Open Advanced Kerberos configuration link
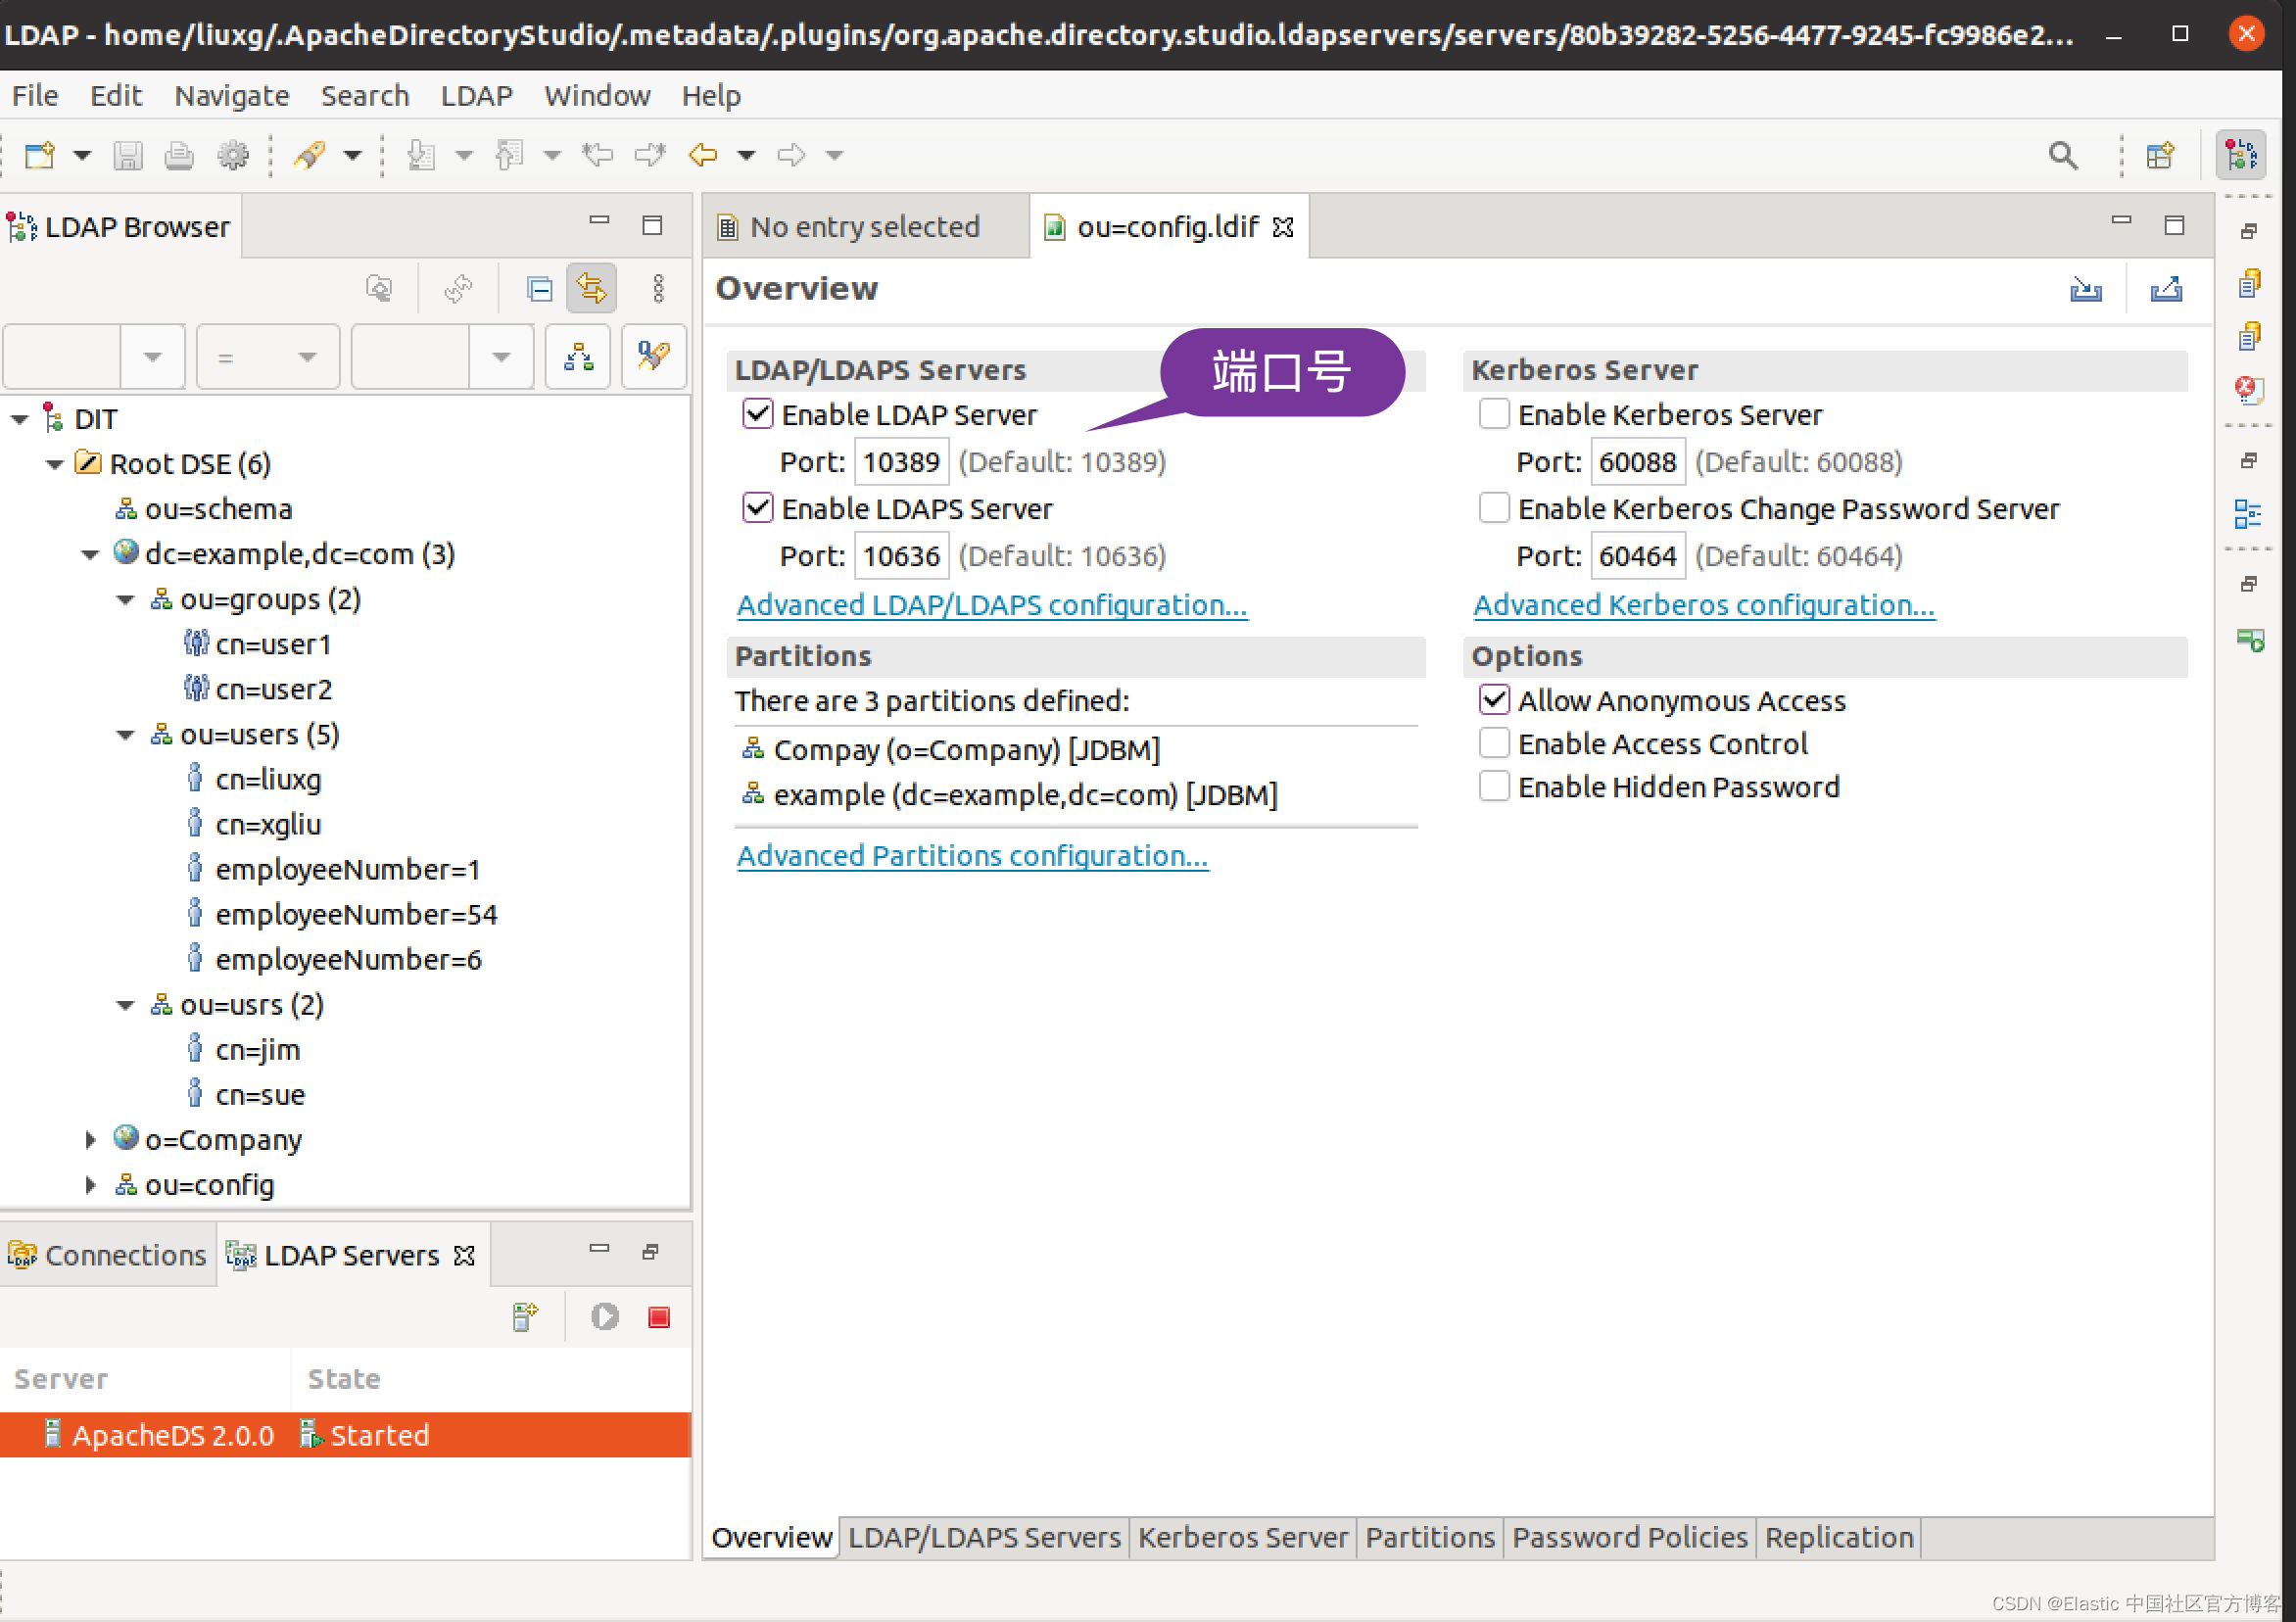Image resolution: width=2296 pixels, height=1622 pixels. (x=1704, y=605)
